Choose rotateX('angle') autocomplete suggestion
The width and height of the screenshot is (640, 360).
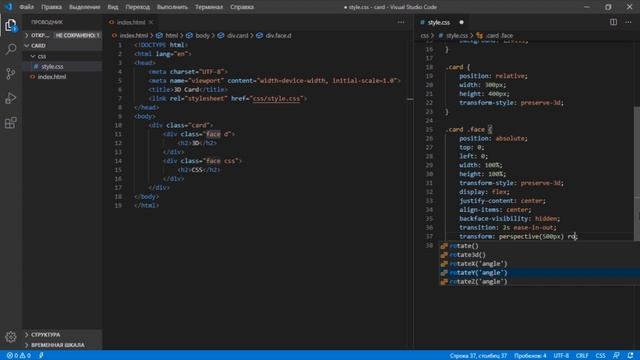(x=539, y=264)
